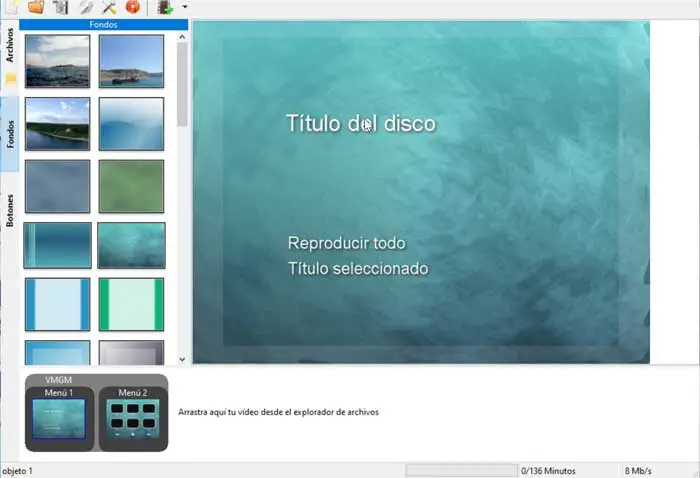Click the blue Fondos panel header
The image size is (700, 478).
[x=104, y=25]
